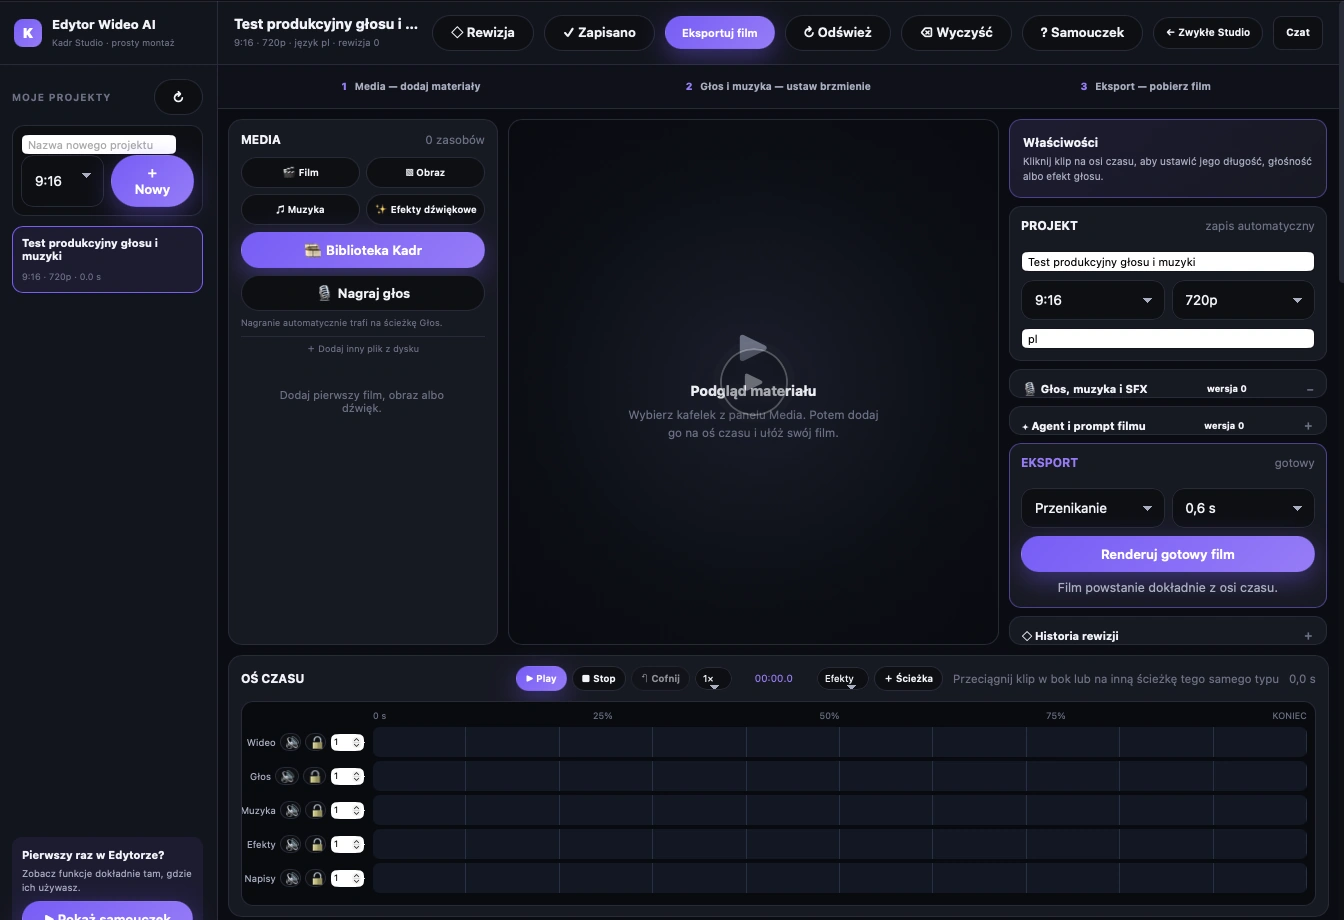Open the Samouczek tutorial
This screenshot has height=920, width=1344.
coord(1082,32)
